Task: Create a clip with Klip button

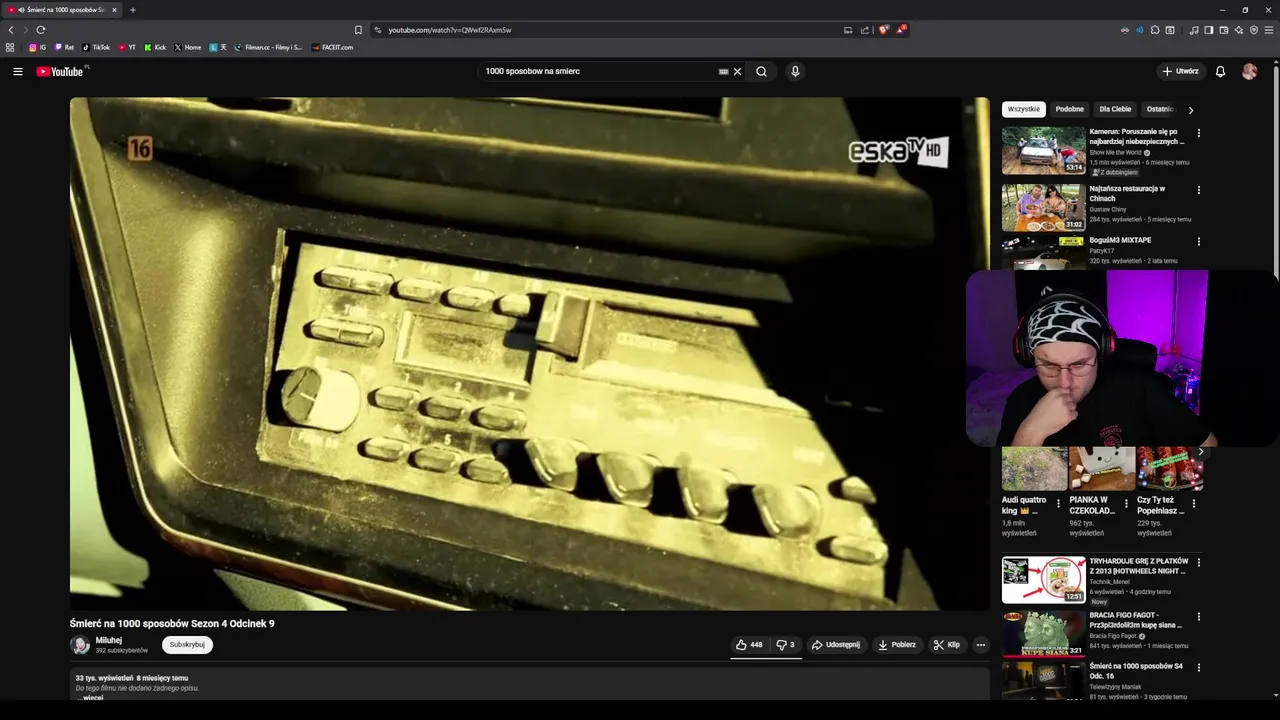Action: pos(947,645)
